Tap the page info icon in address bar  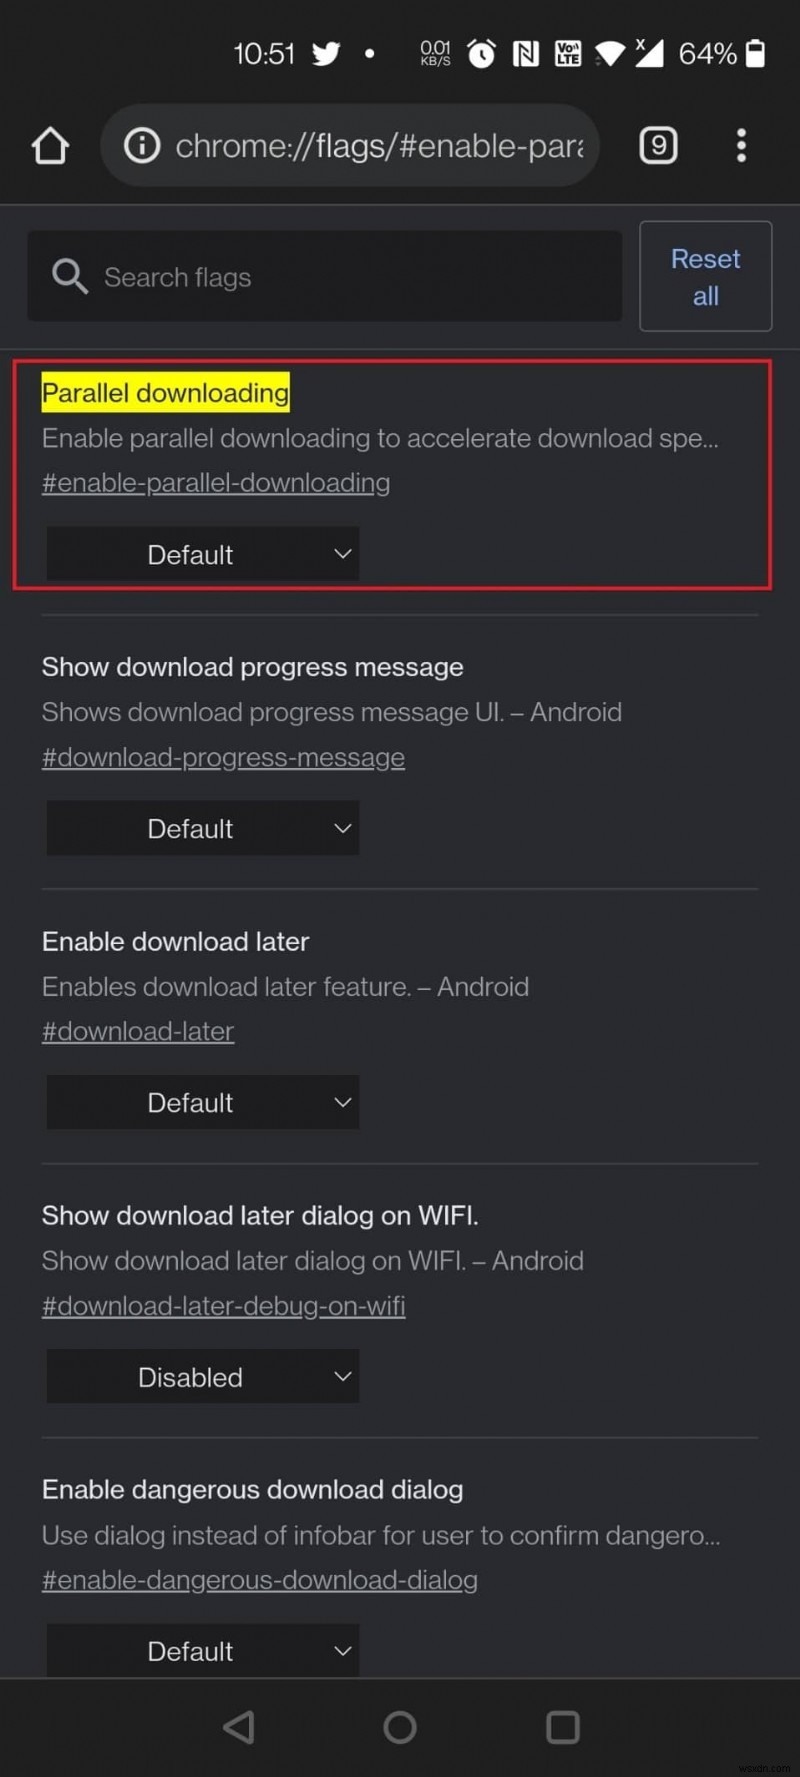tap(141, 145)
